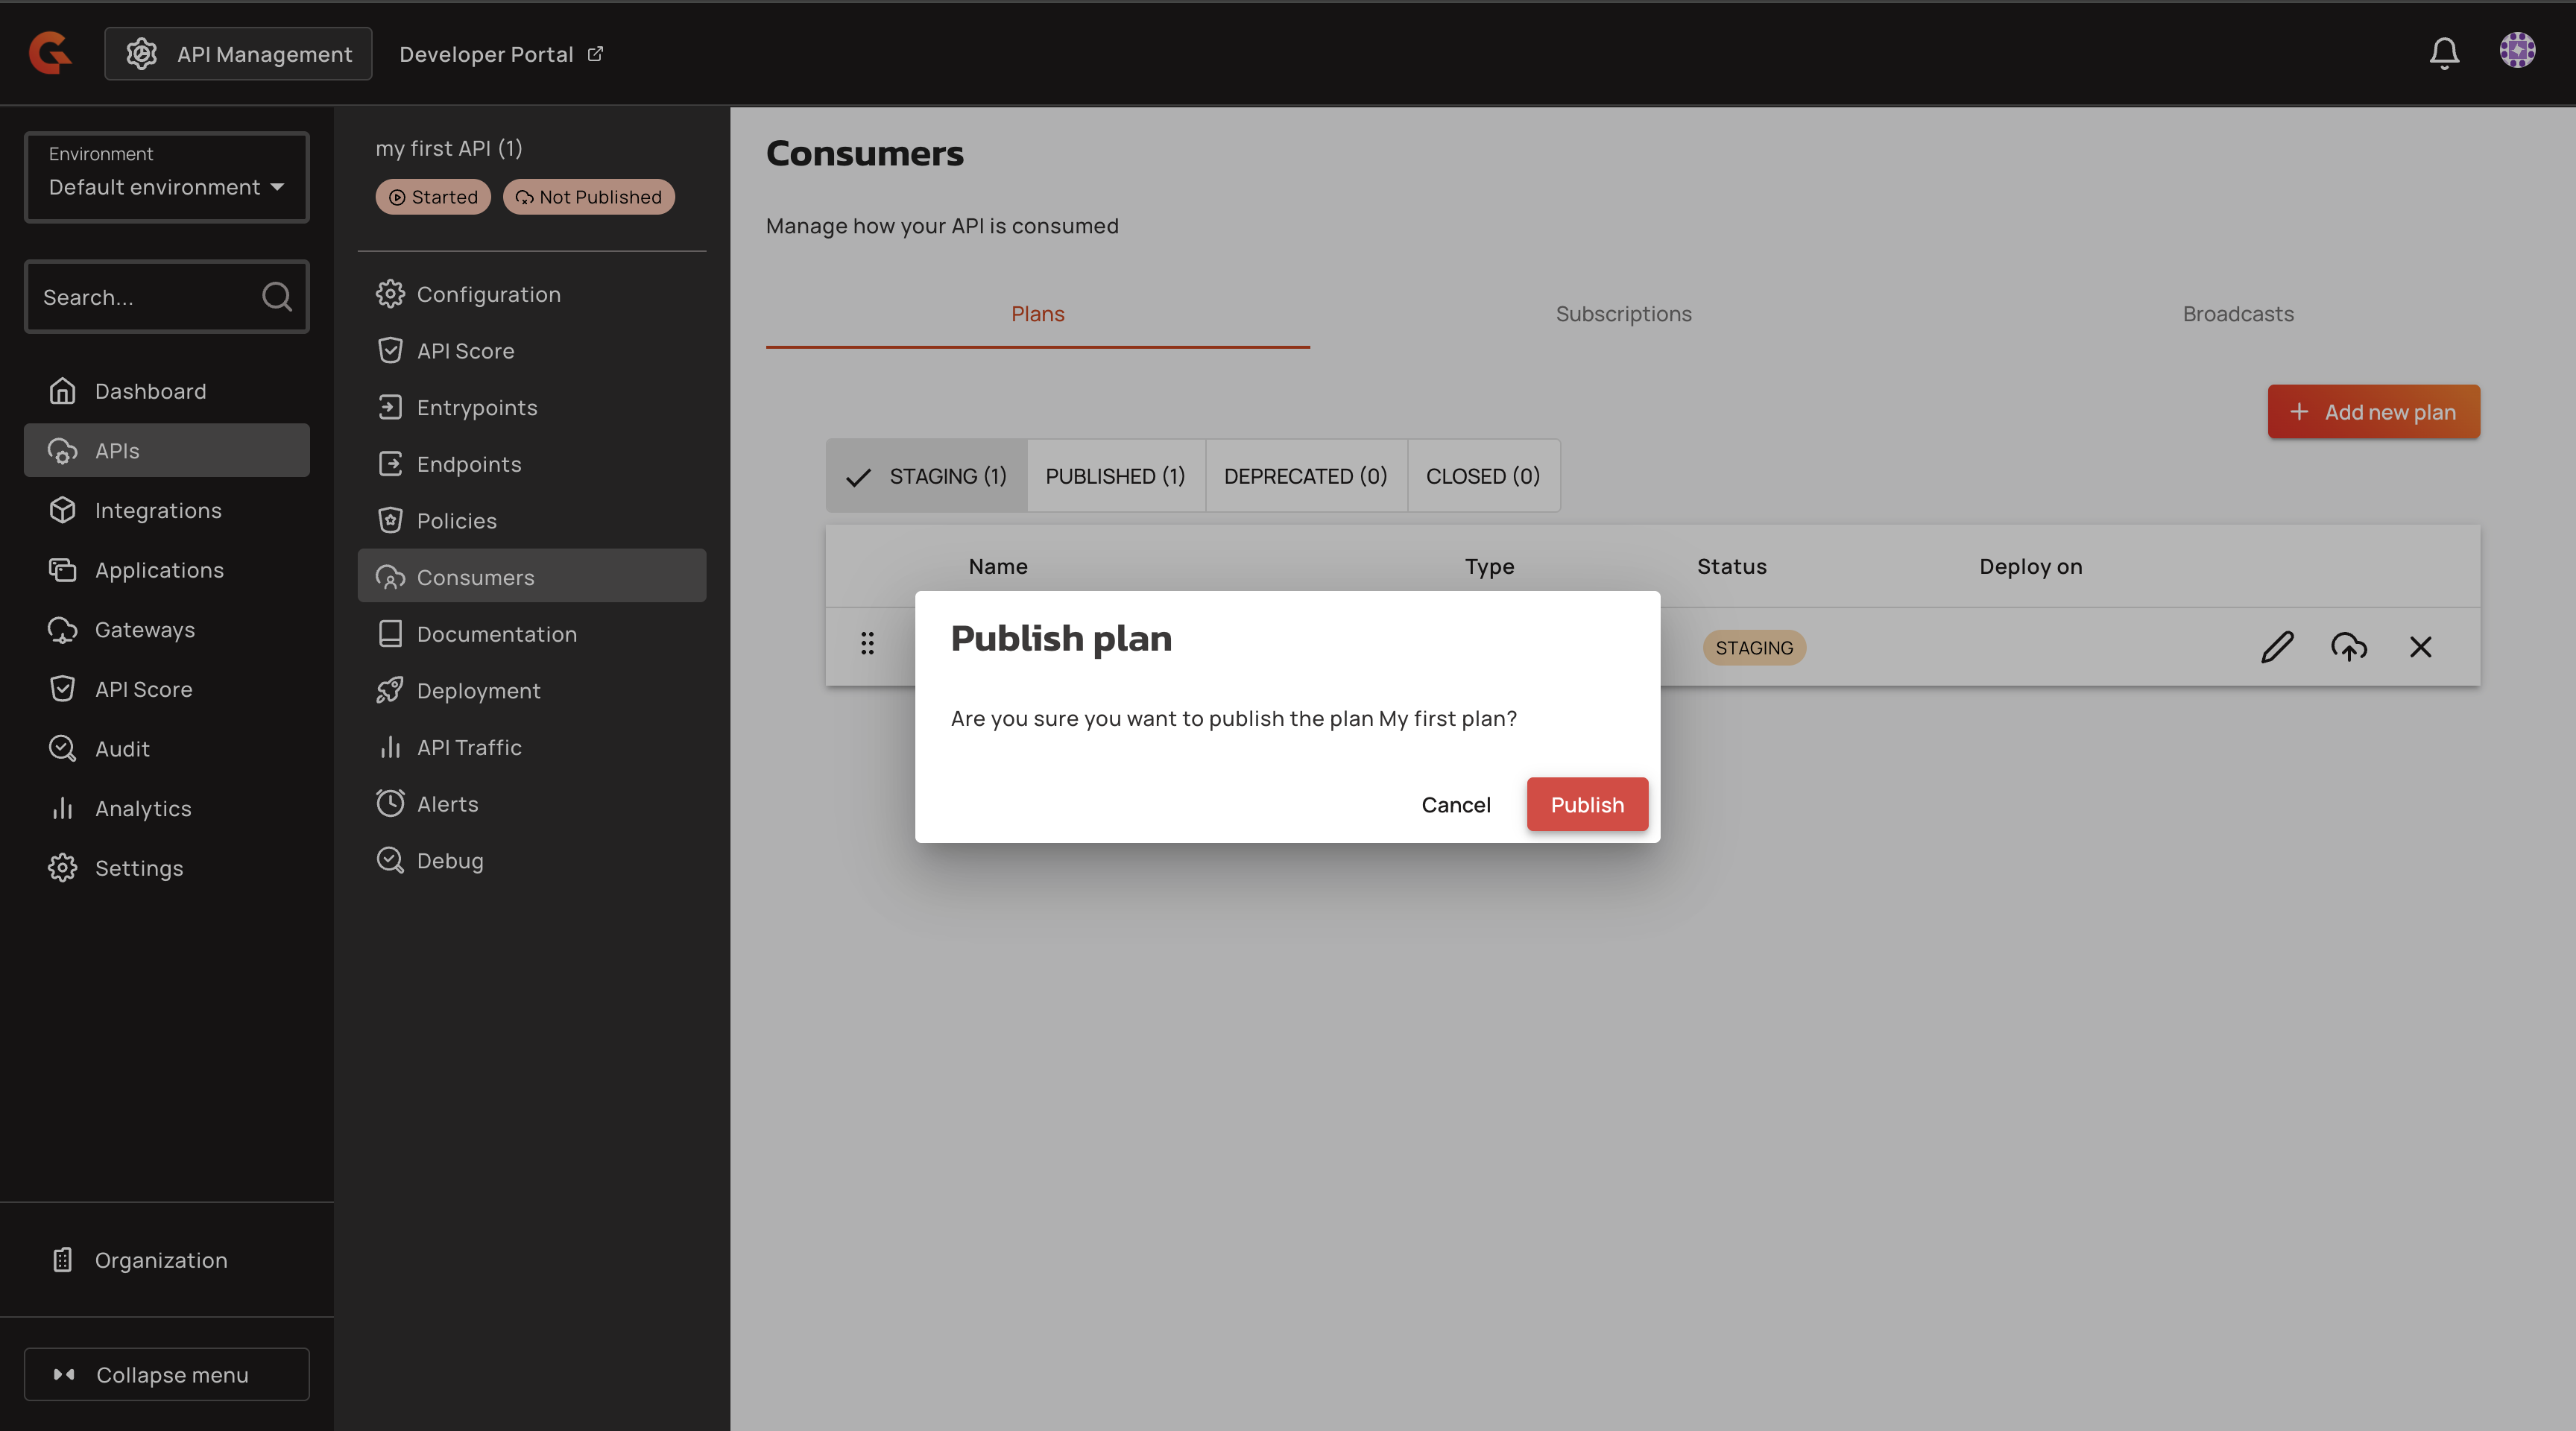Confirm with the Publish button

click(x=1586, y=805)
